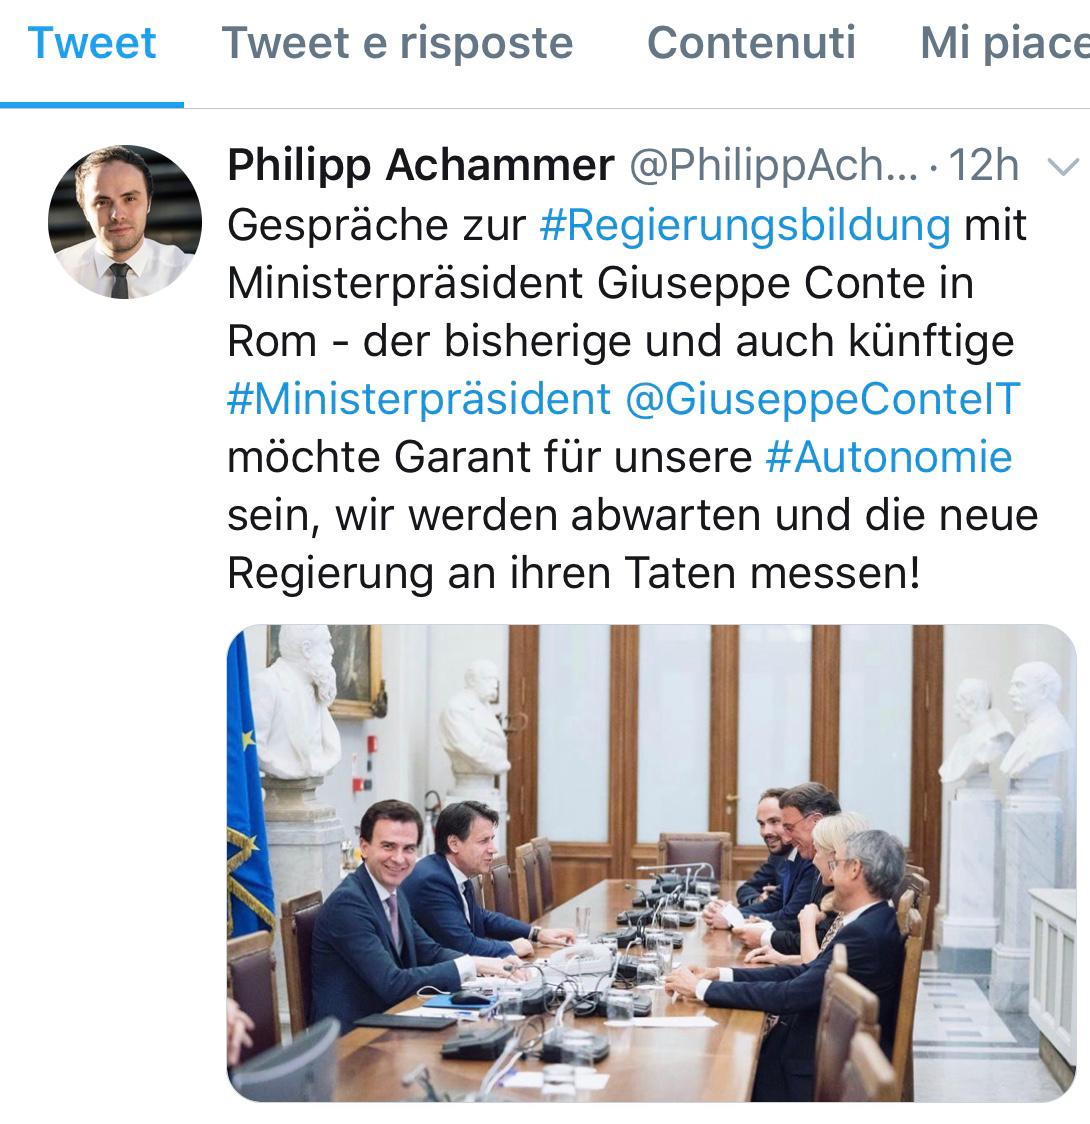1090x1124 pixels.
Task: Switch to the Tweet tab
Action: (92, 43)
